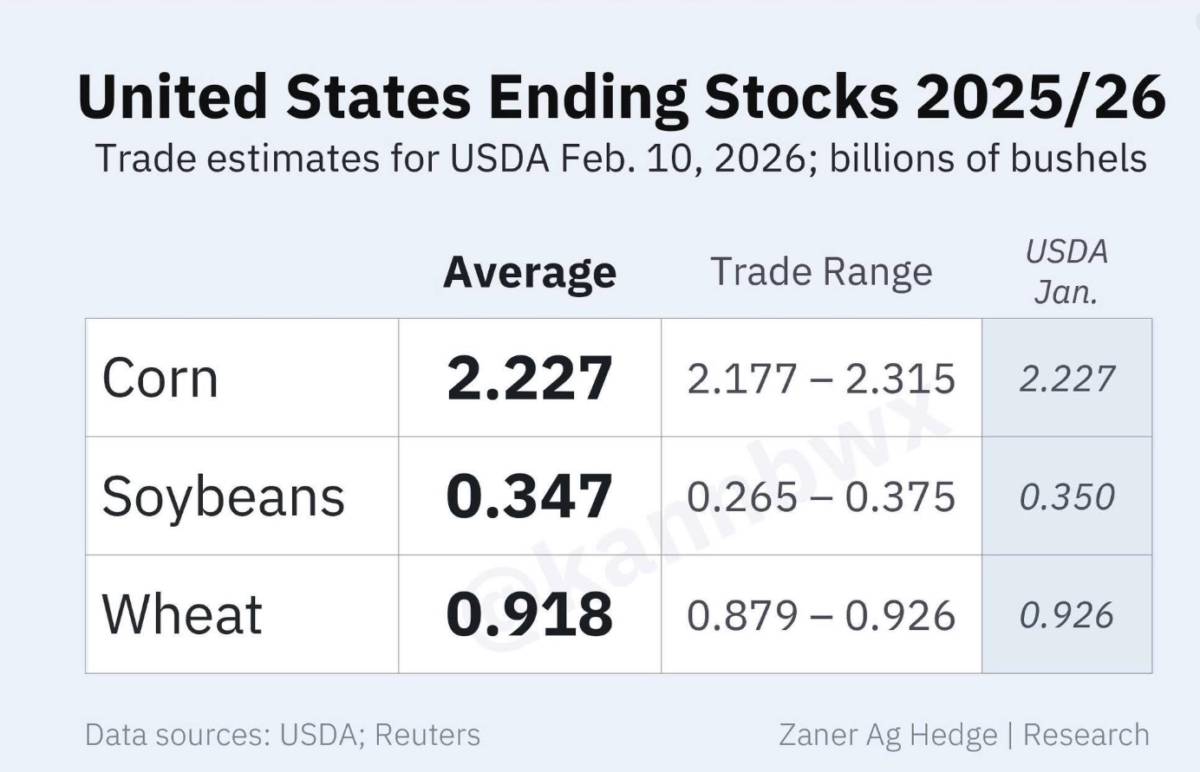Select the Wheat row label
Screen dimensions: 1200x772
182,614
